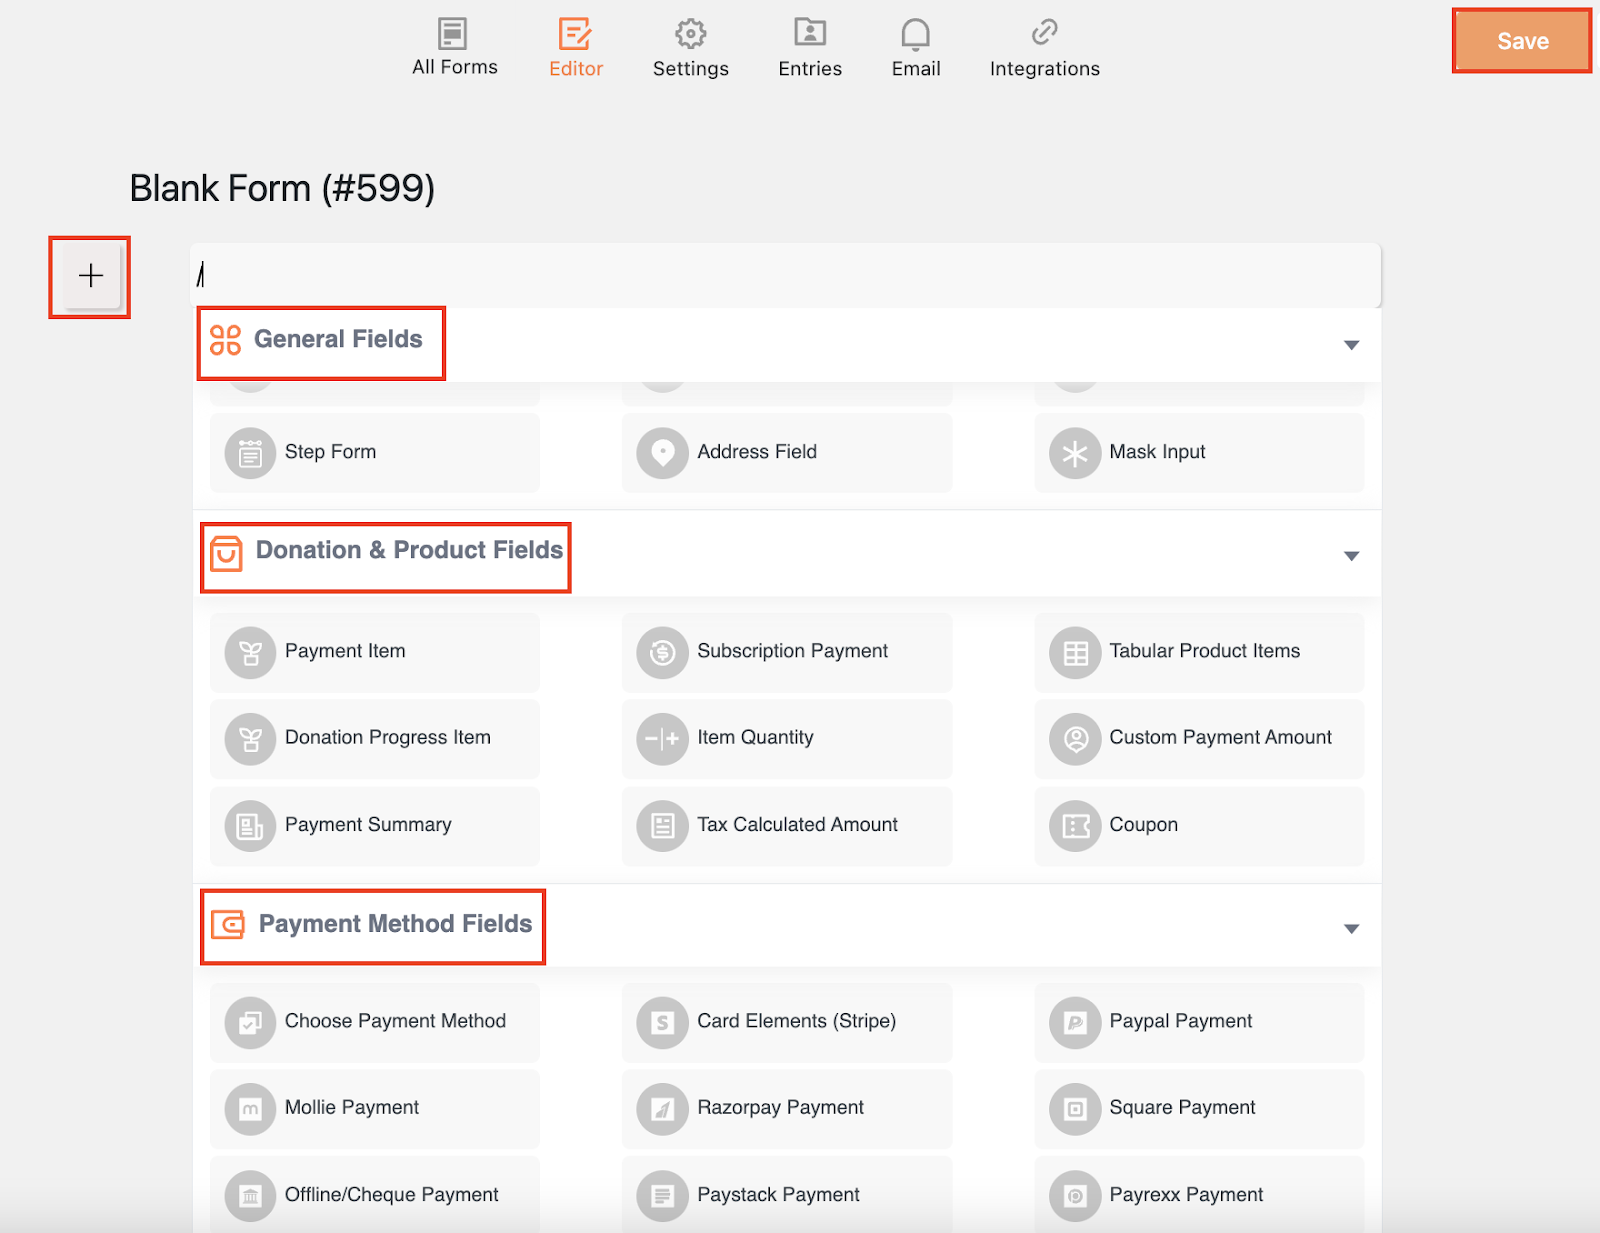
Task: Select the Paystack Payment label
Action: click(x=778, y=1194)
